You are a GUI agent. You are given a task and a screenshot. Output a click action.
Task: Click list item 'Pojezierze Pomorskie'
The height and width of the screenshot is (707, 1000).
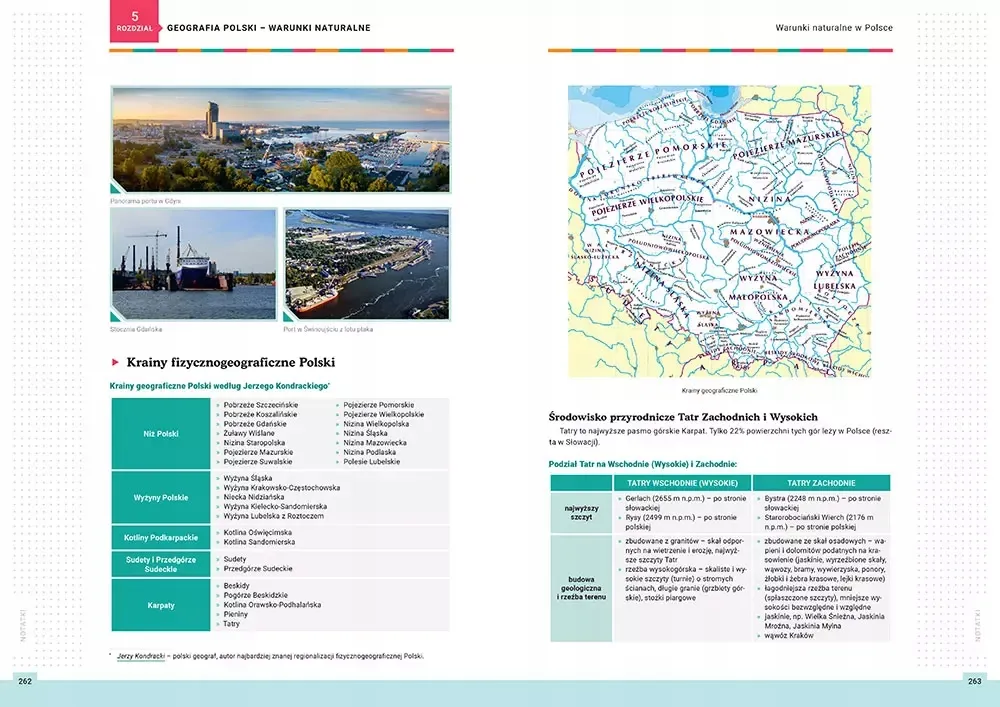click(x=378, y=405)
